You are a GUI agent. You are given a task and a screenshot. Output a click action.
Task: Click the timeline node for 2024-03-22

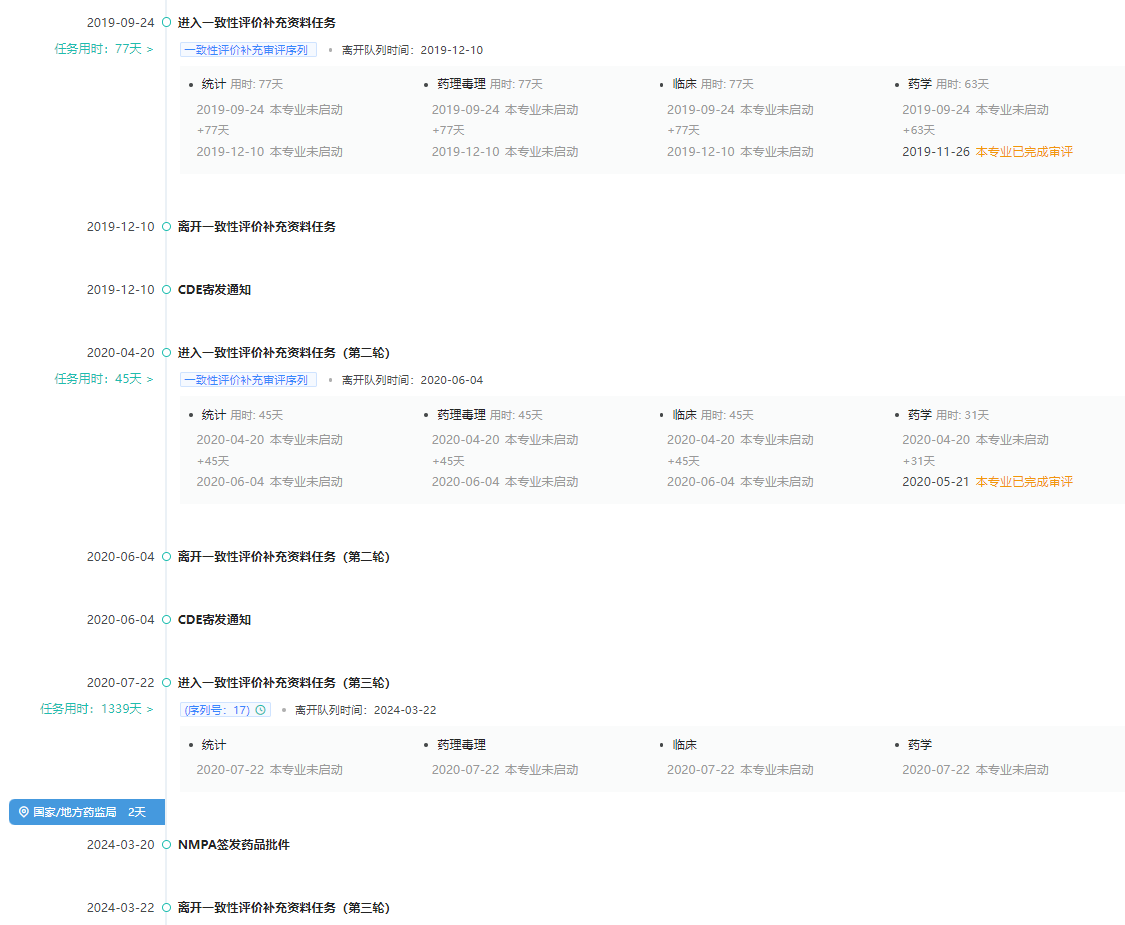[166, 907]
